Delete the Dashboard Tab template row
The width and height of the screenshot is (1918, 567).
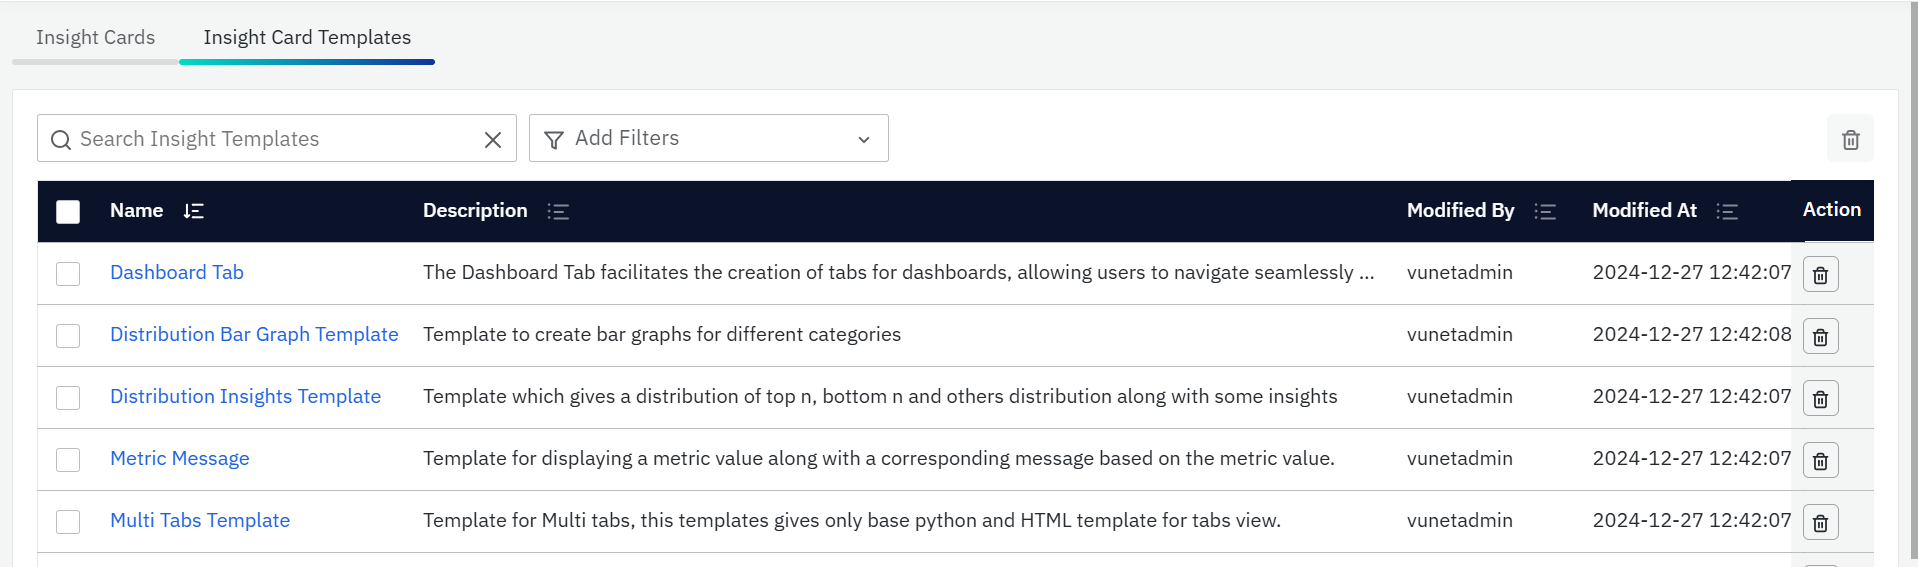[1820, 275]
